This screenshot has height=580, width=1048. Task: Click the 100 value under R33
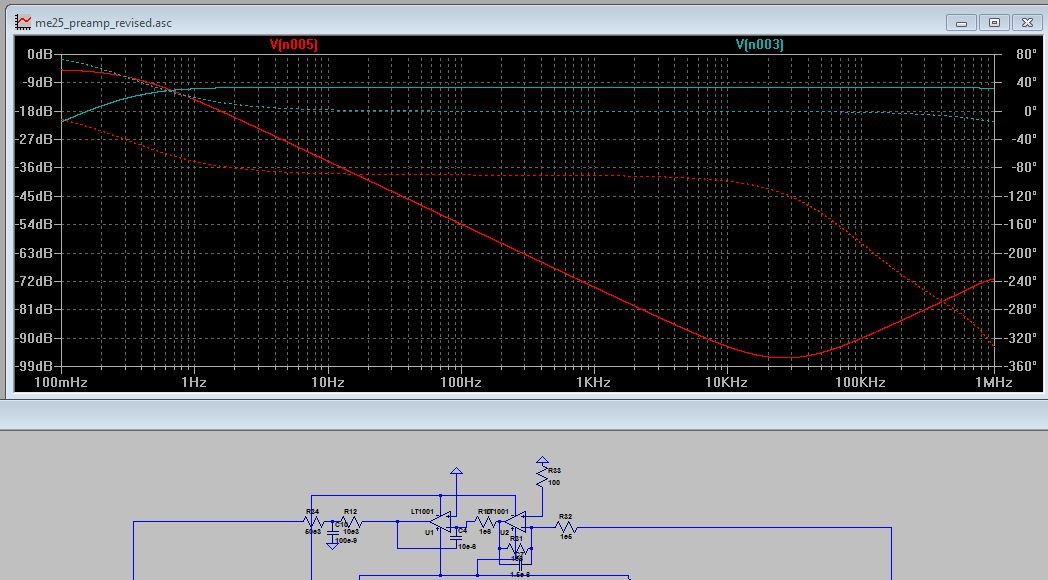pyautogui.click(x=554, y=482)
